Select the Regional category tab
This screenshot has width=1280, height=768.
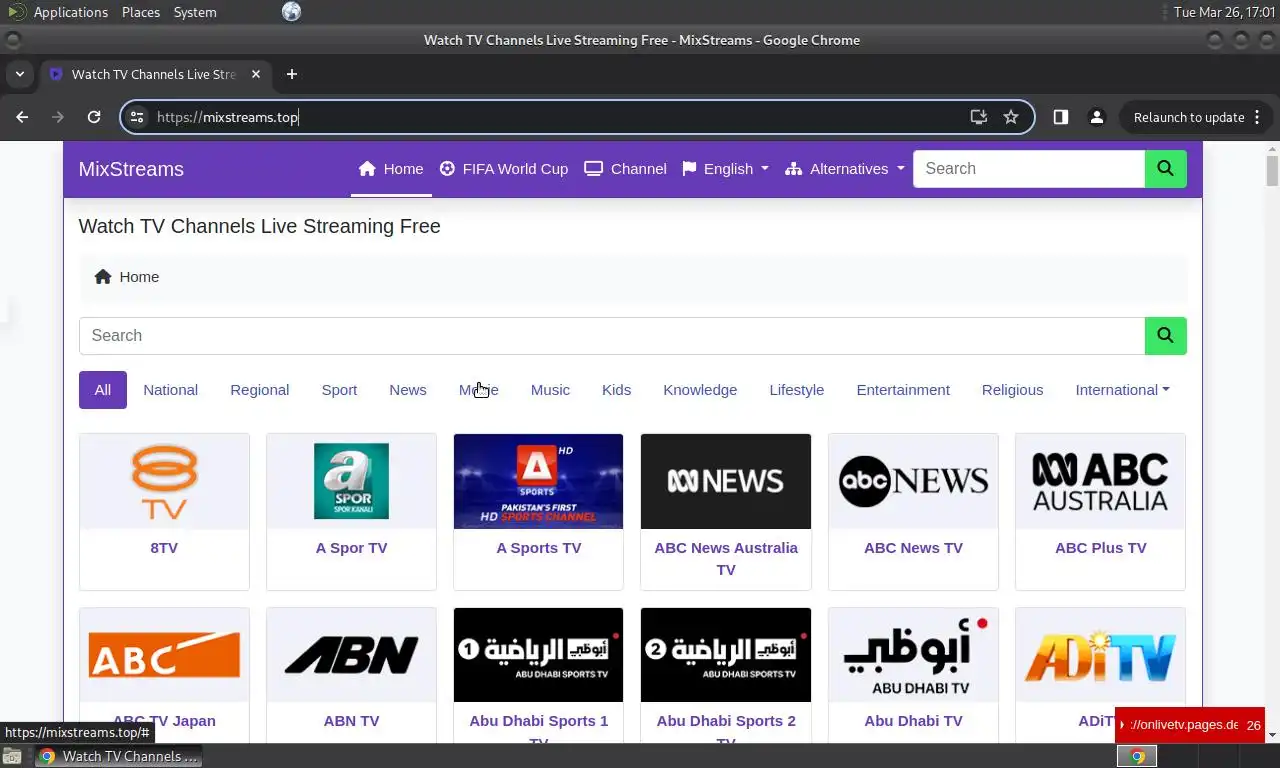(x=259, y=390)
